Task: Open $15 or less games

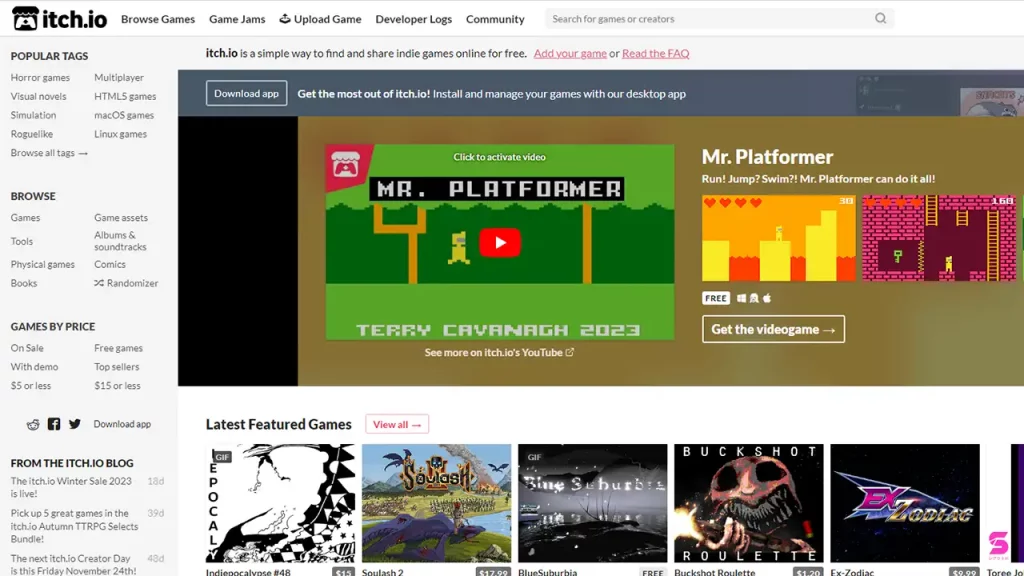Action: (117, 386)
